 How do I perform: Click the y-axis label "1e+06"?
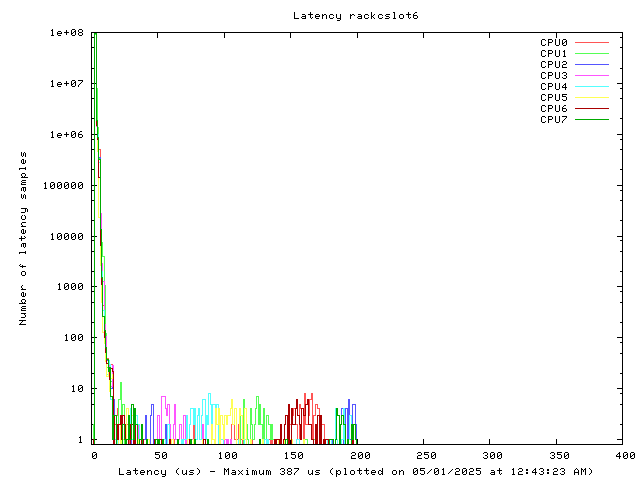point(67,135)
